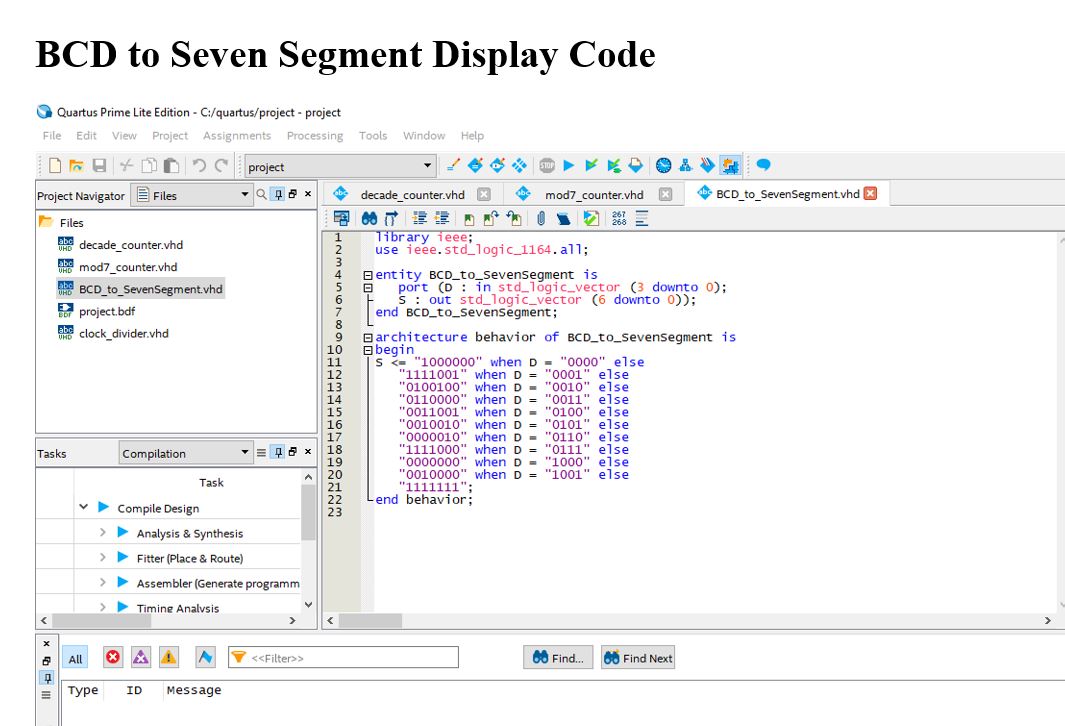
Task: Select the All messages filter
Action: coord(75,658)
